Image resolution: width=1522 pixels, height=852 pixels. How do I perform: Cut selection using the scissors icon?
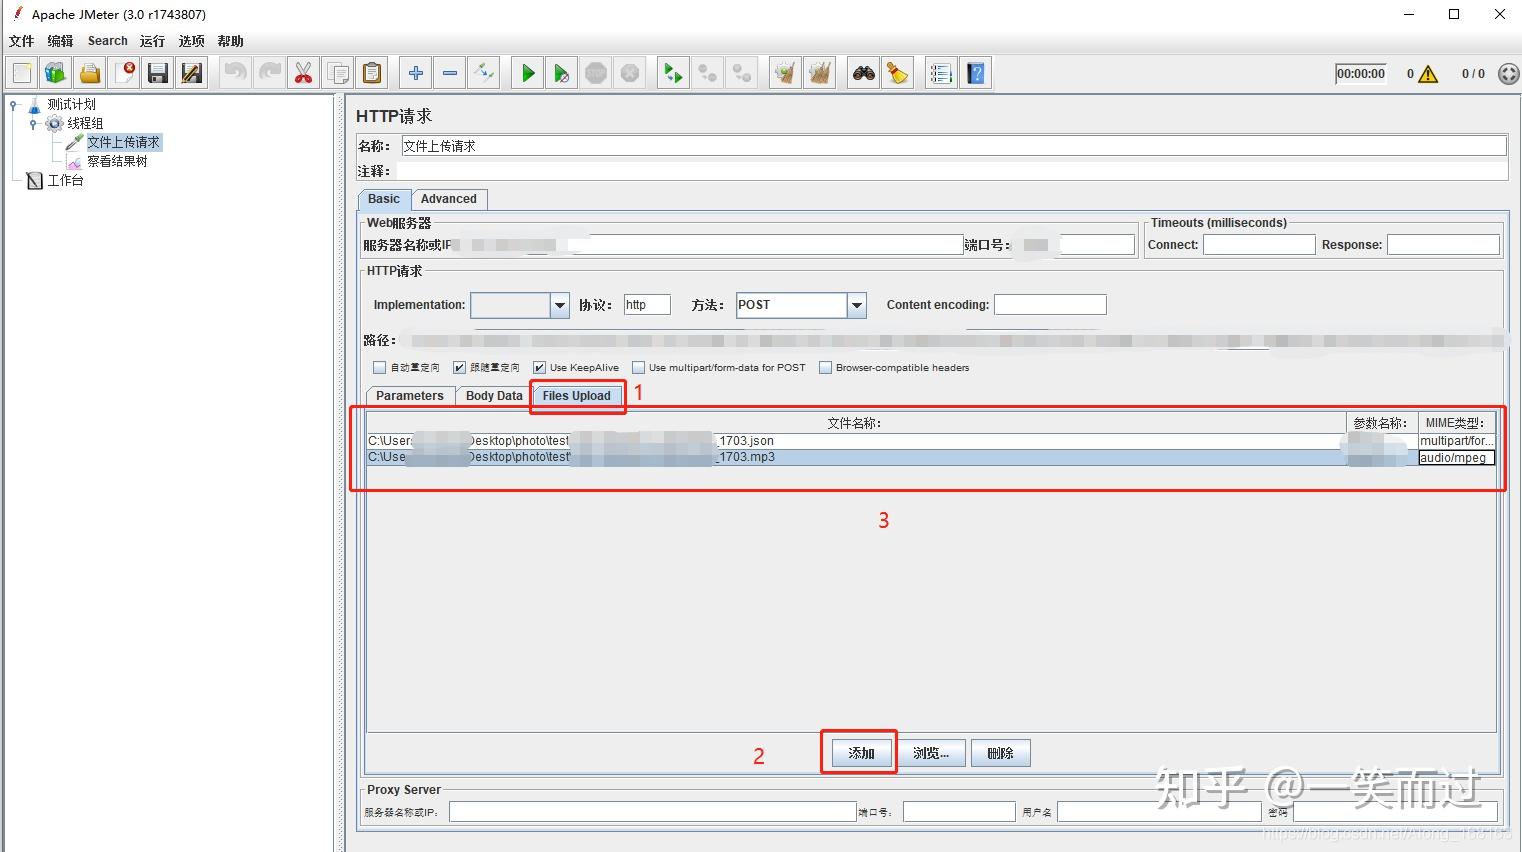[303, 72]
